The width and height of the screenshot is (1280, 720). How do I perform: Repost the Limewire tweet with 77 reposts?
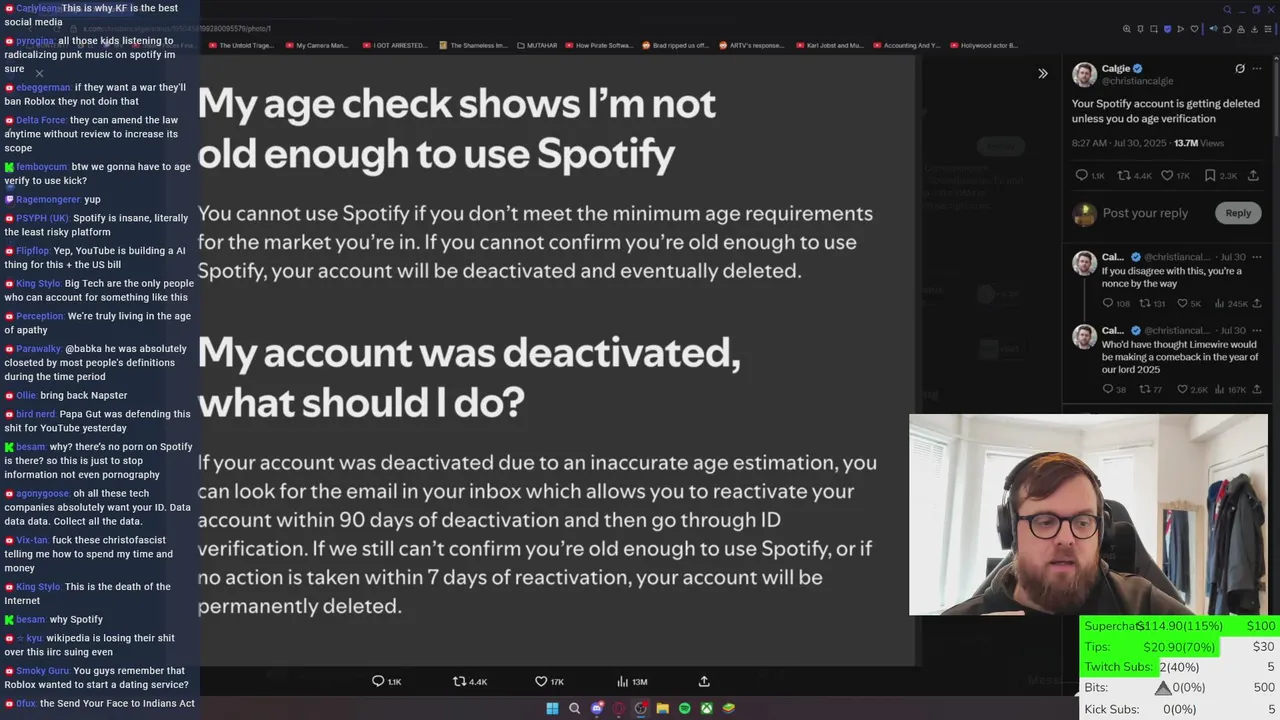(1146, 389)
